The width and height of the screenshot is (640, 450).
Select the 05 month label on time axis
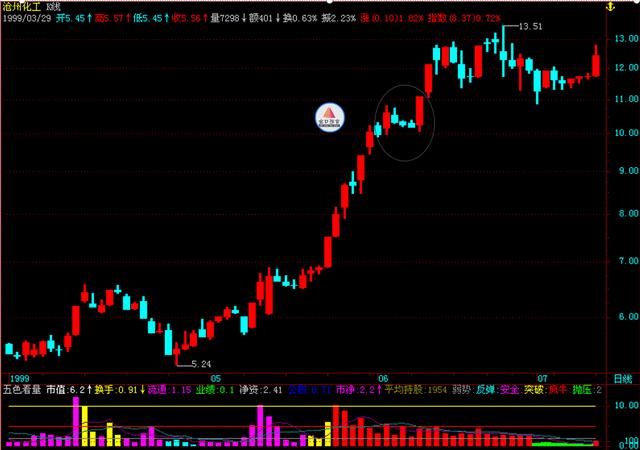[x=216, y=378]
